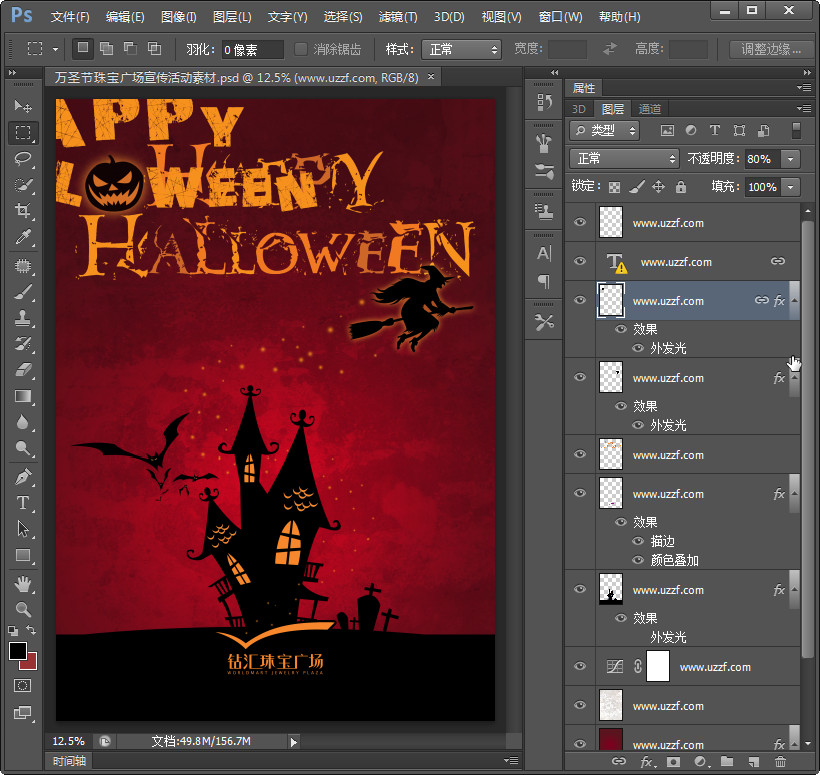Select the Crop tool
820x775 pixels.
(23, 211)
